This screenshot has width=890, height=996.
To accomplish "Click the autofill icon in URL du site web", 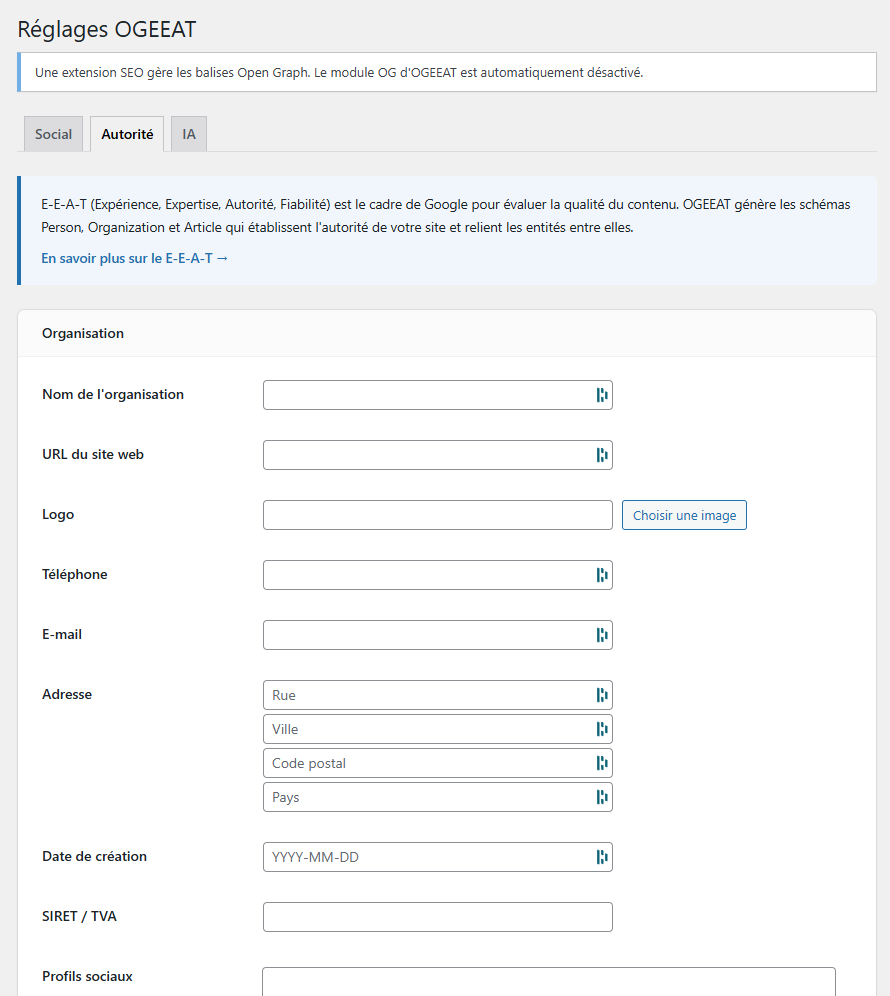I will coord(601,455).
